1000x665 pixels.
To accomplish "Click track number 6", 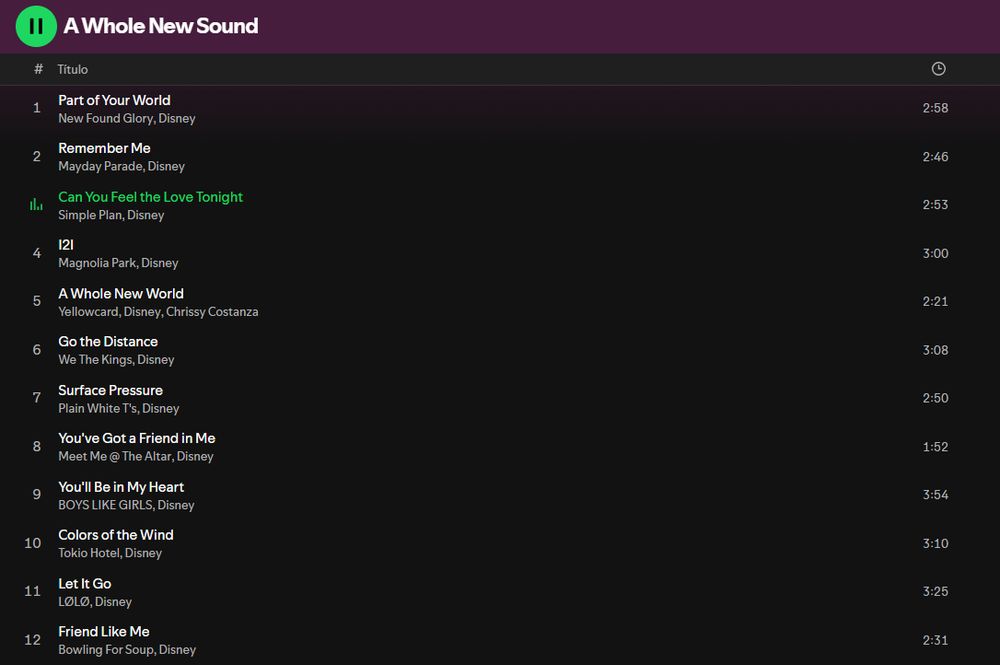I will 36,349.
